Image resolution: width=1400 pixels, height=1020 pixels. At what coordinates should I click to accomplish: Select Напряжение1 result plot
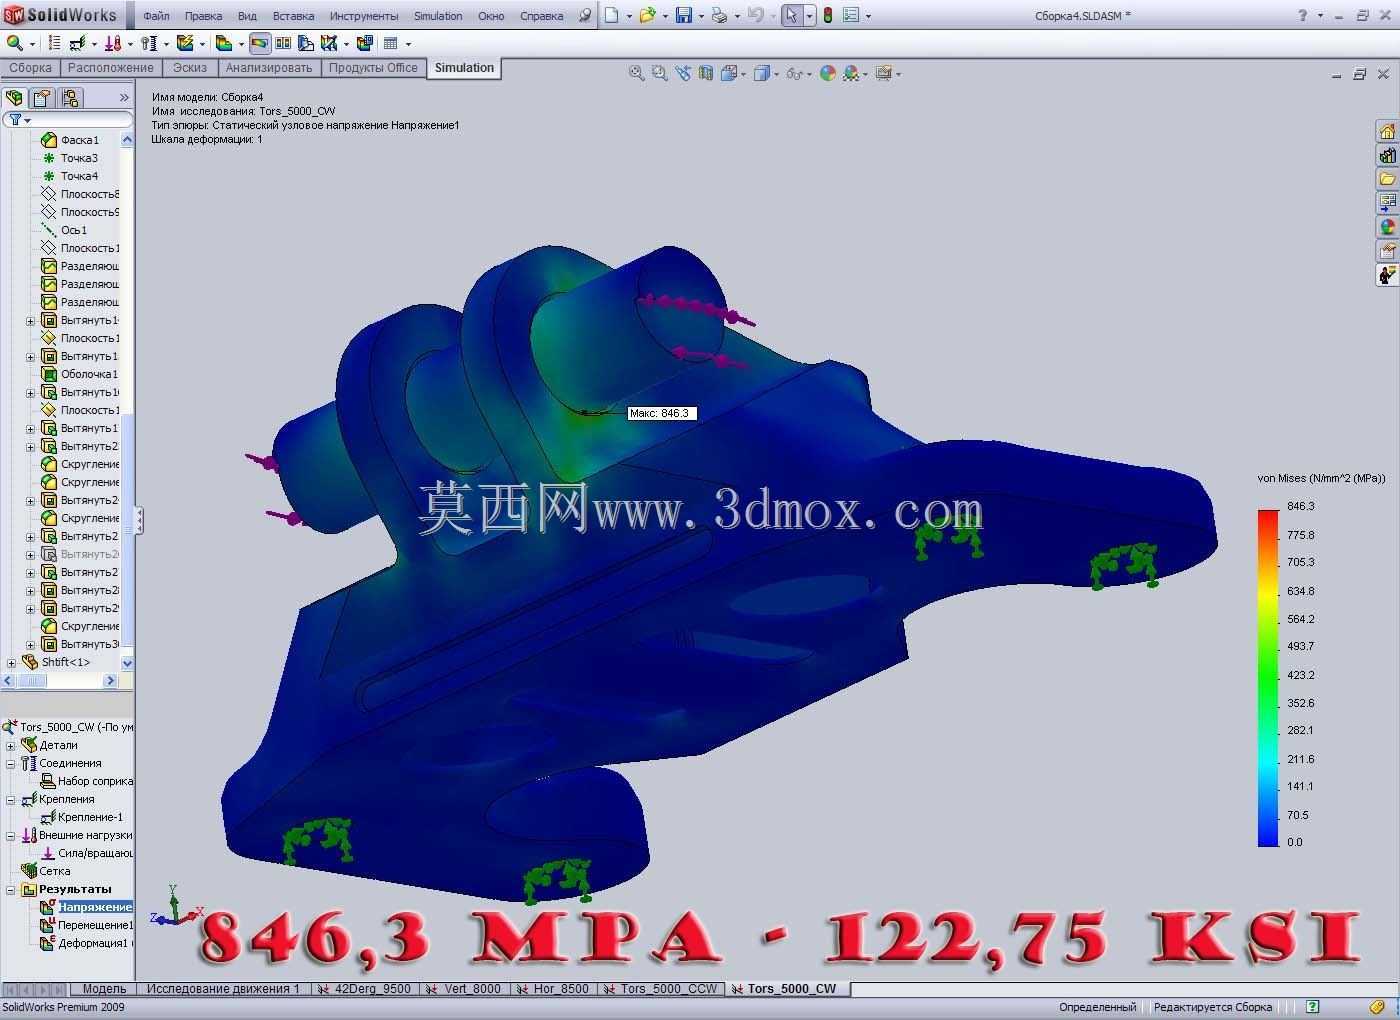click(86, 907)
